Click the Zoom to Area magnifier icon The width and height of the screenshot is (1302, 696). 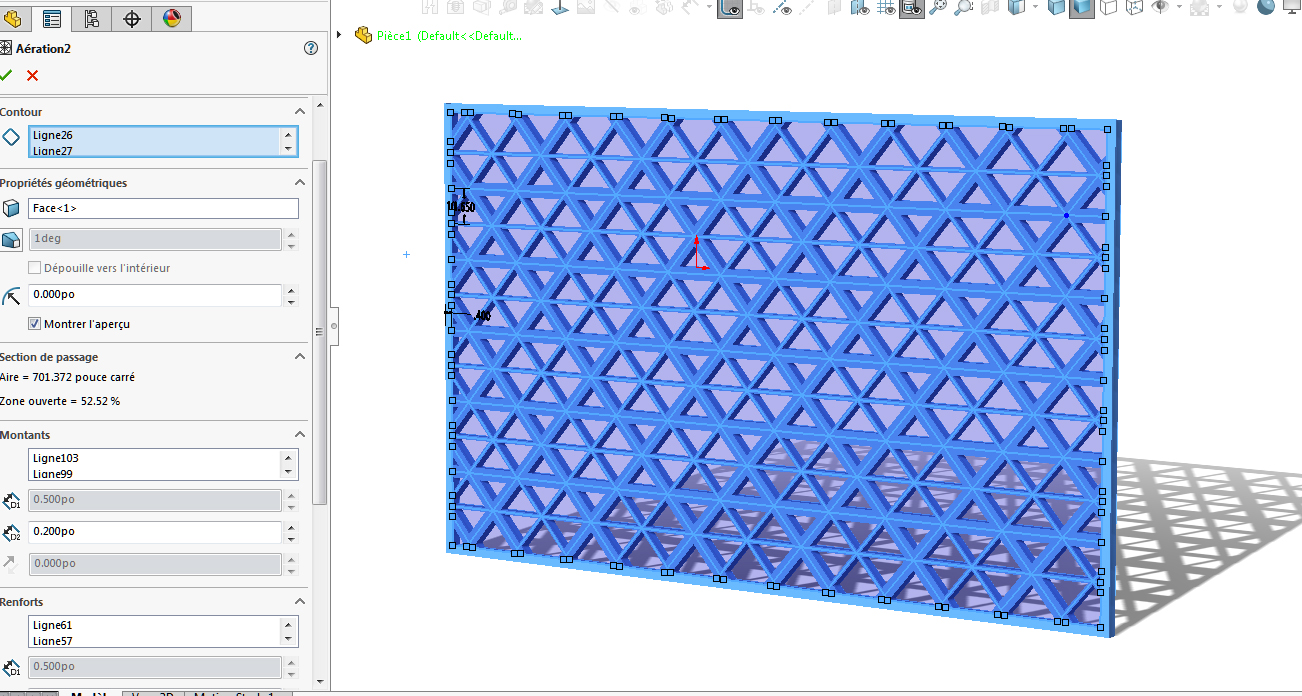tap(963, 7)
